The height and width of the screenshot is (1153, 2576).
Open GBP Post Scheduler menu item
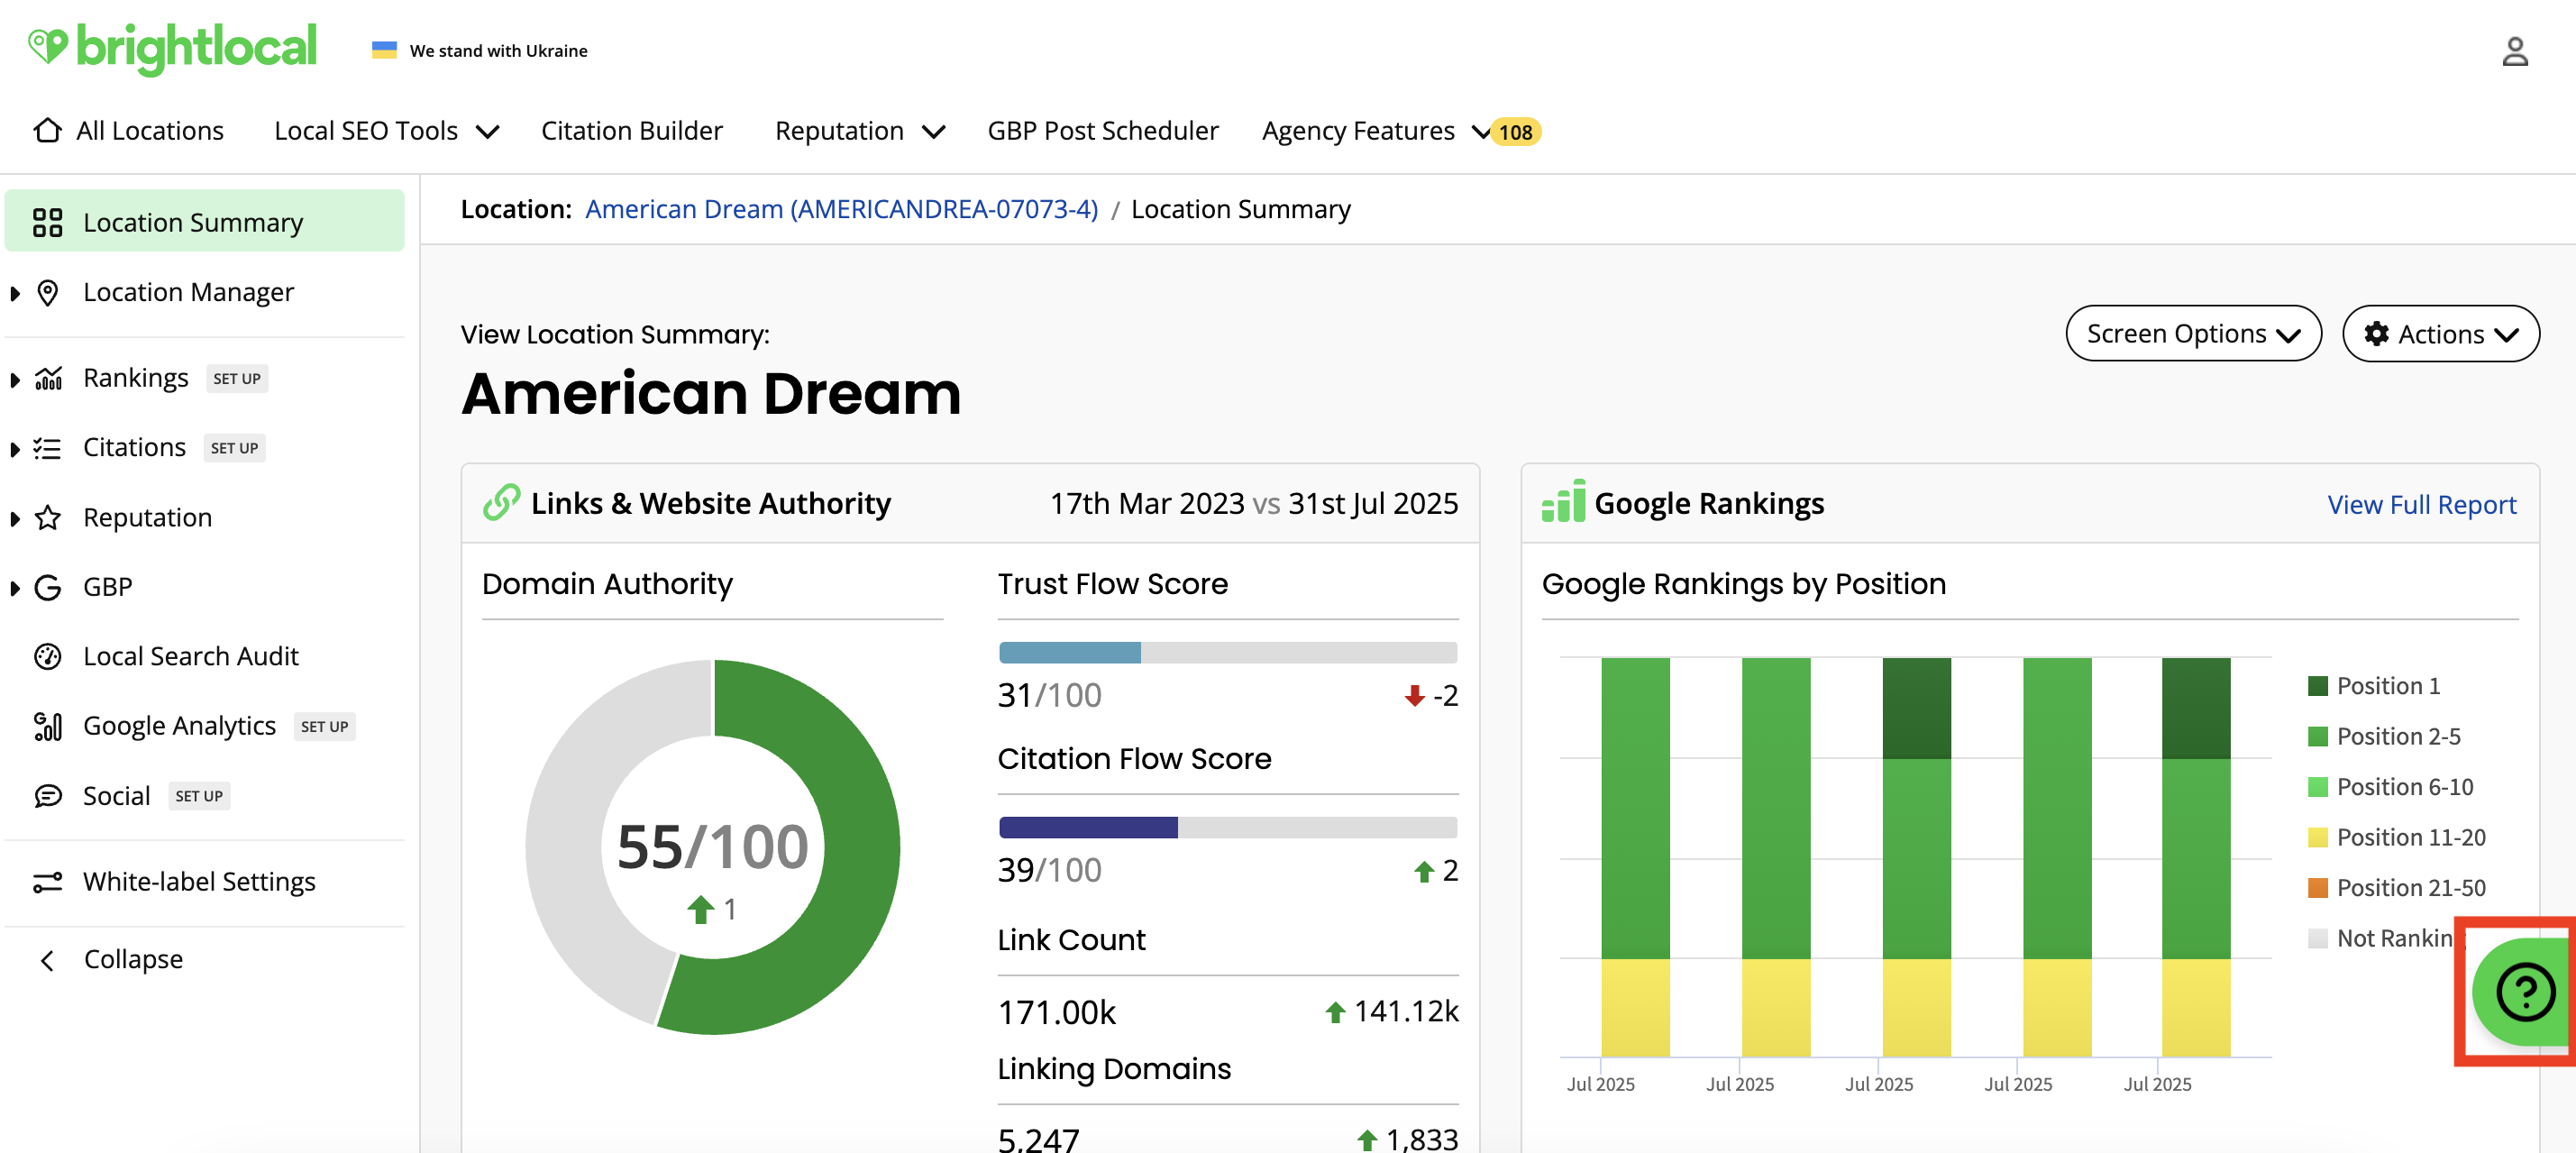pyautogui.click(x=1102, y=131)
